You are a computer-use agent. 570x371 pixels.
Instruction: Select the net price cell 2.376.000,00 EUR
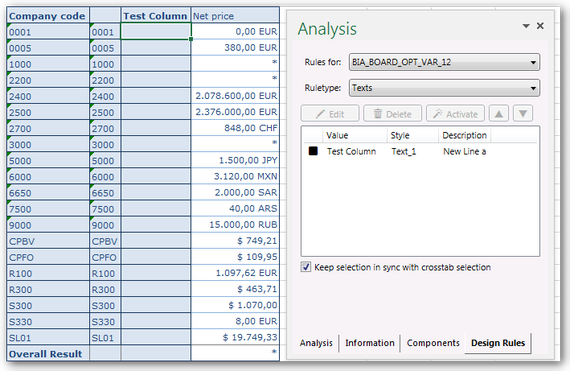[235, 112]
